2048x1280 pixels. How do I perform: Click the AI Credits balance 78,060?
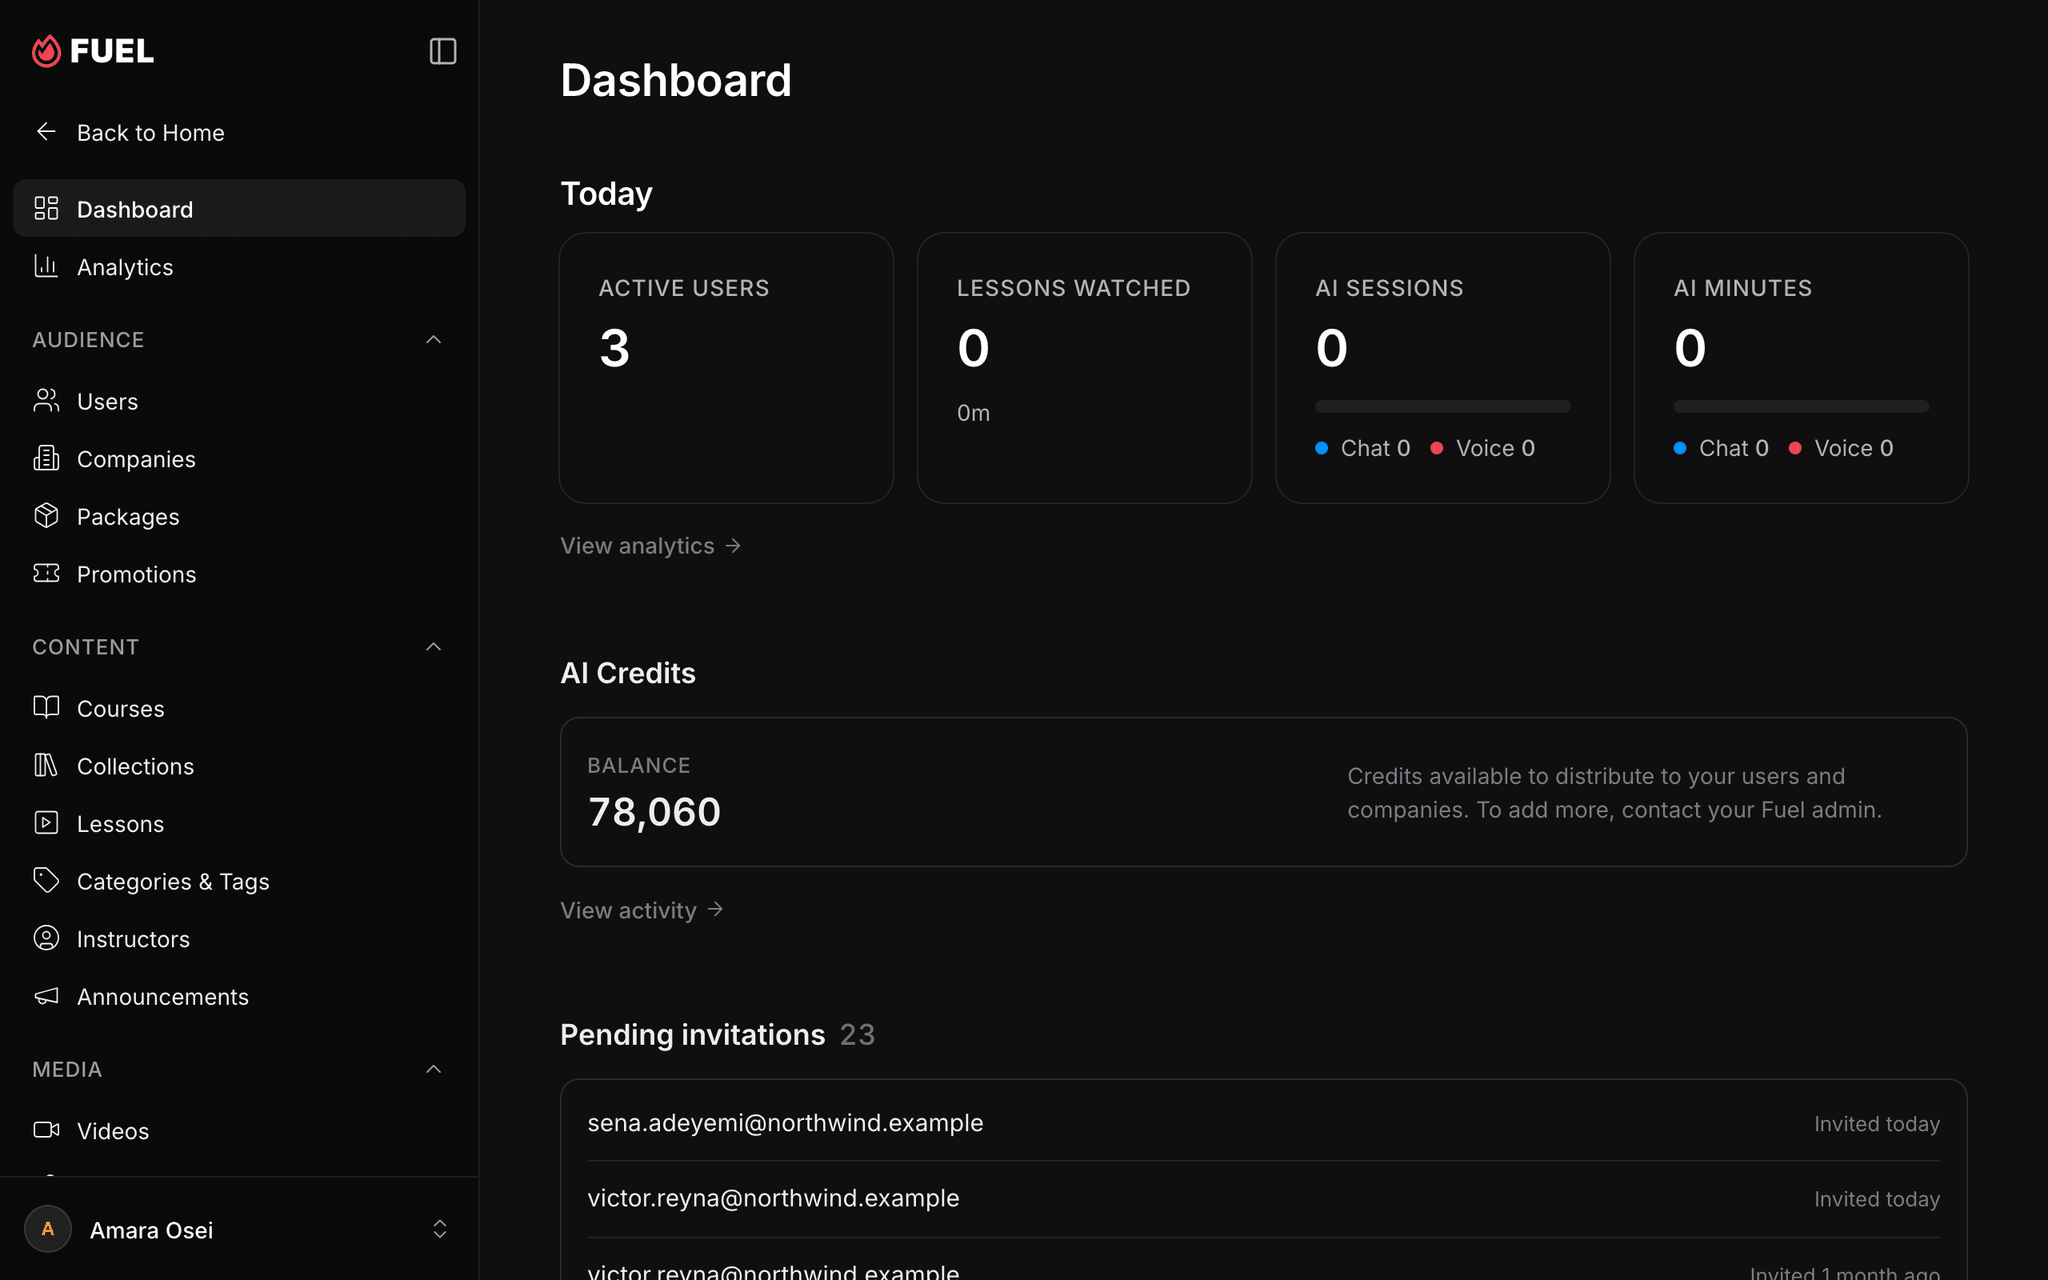(x=654, y=812)
